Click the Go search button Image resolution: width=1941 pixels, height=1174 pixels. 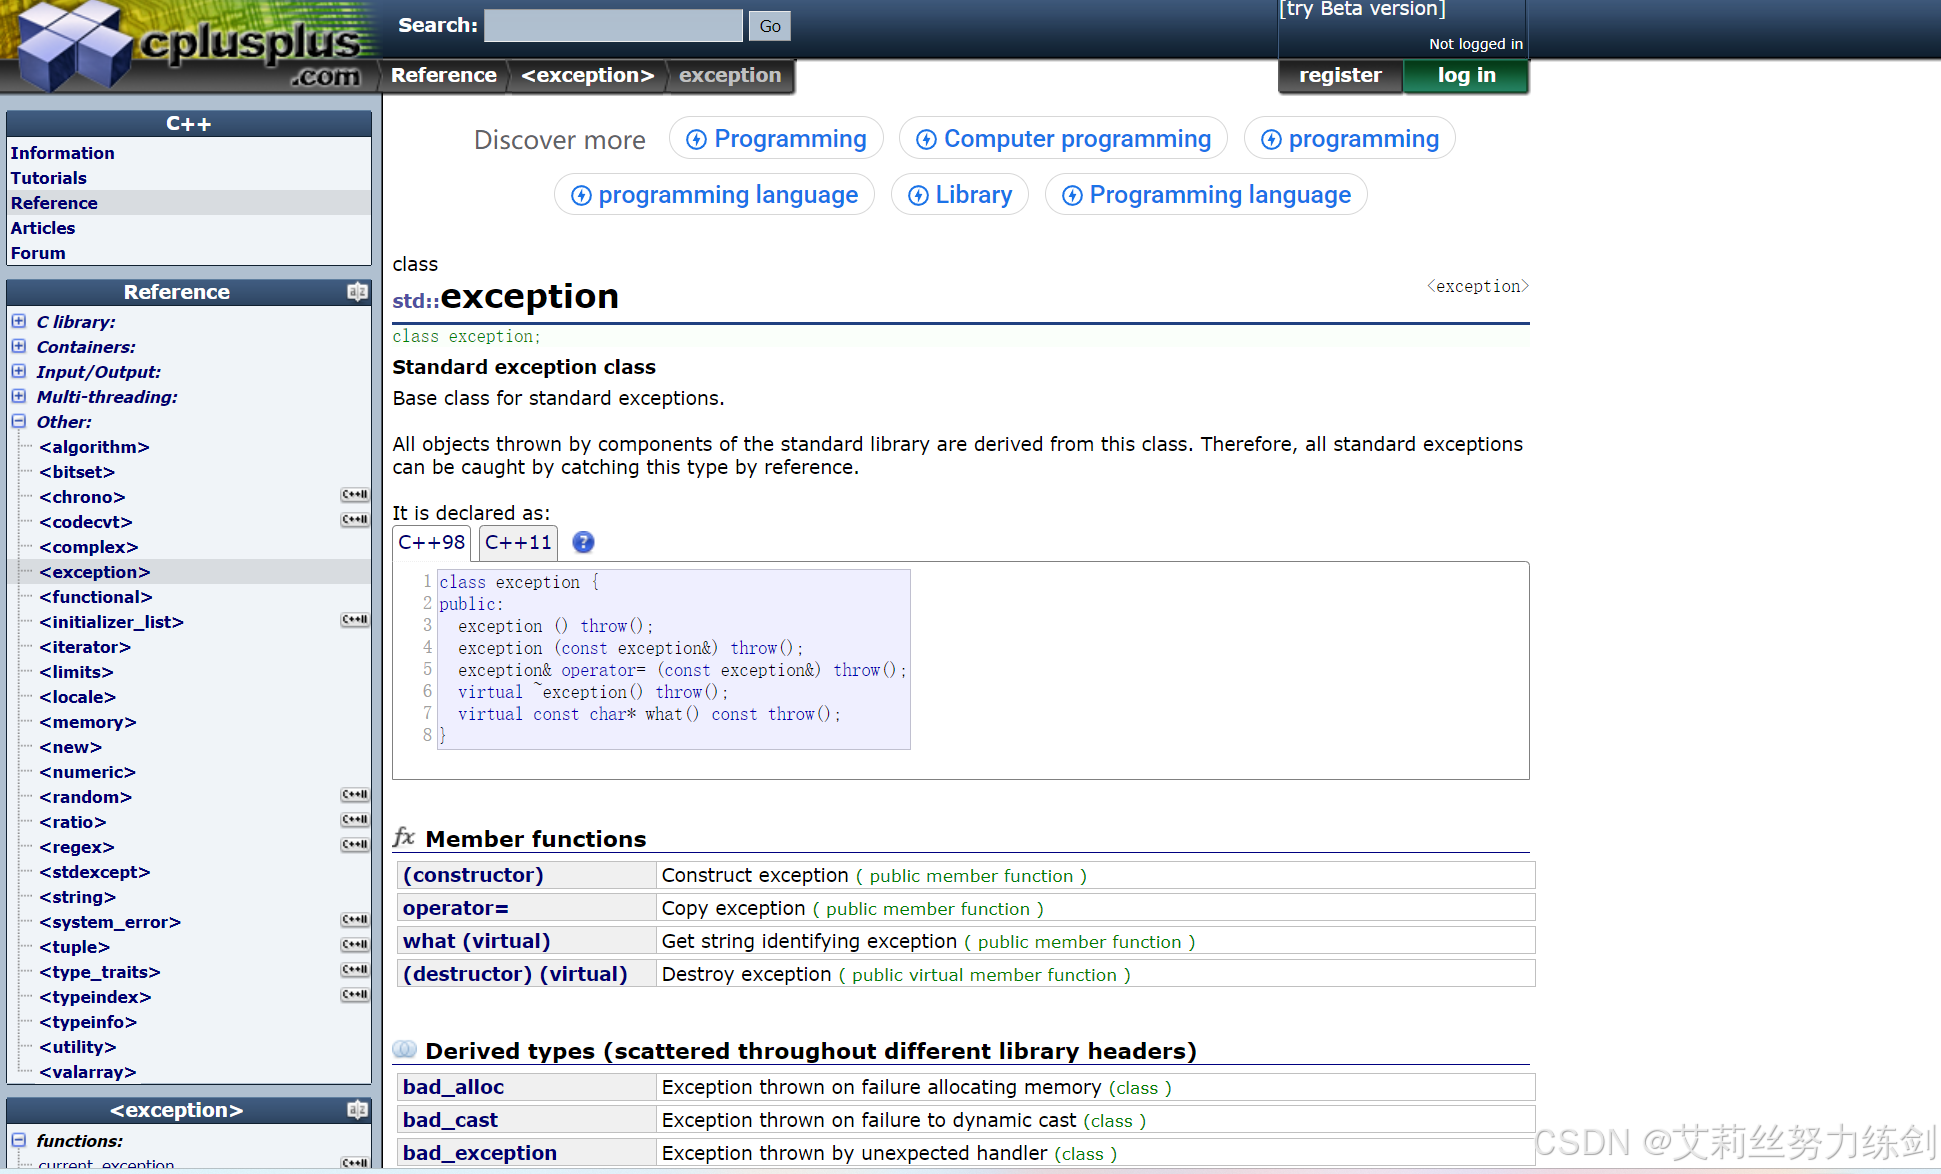(x=769, y=26)
